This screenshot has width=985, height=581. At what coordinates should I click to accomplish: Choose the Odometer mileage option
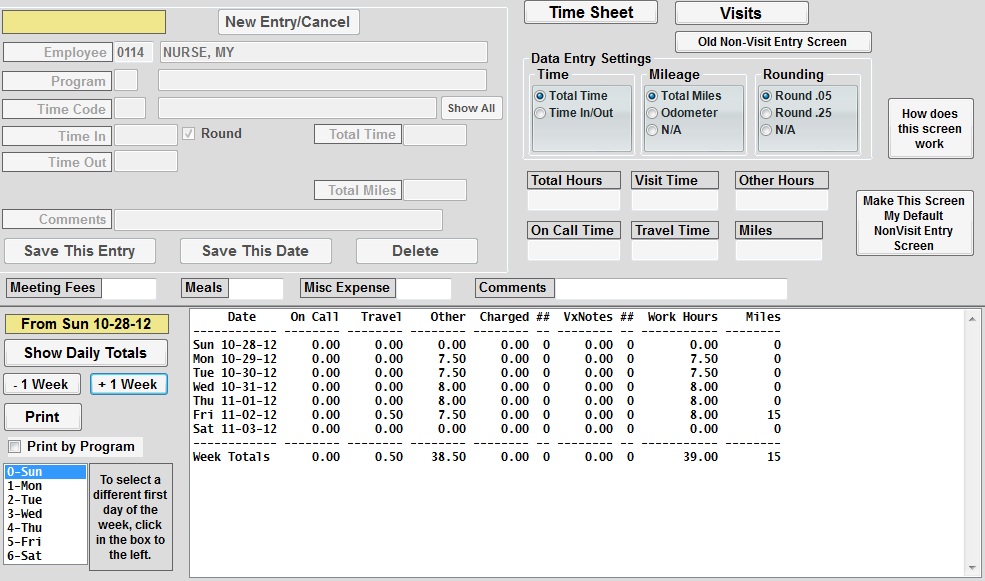point(652,113)
